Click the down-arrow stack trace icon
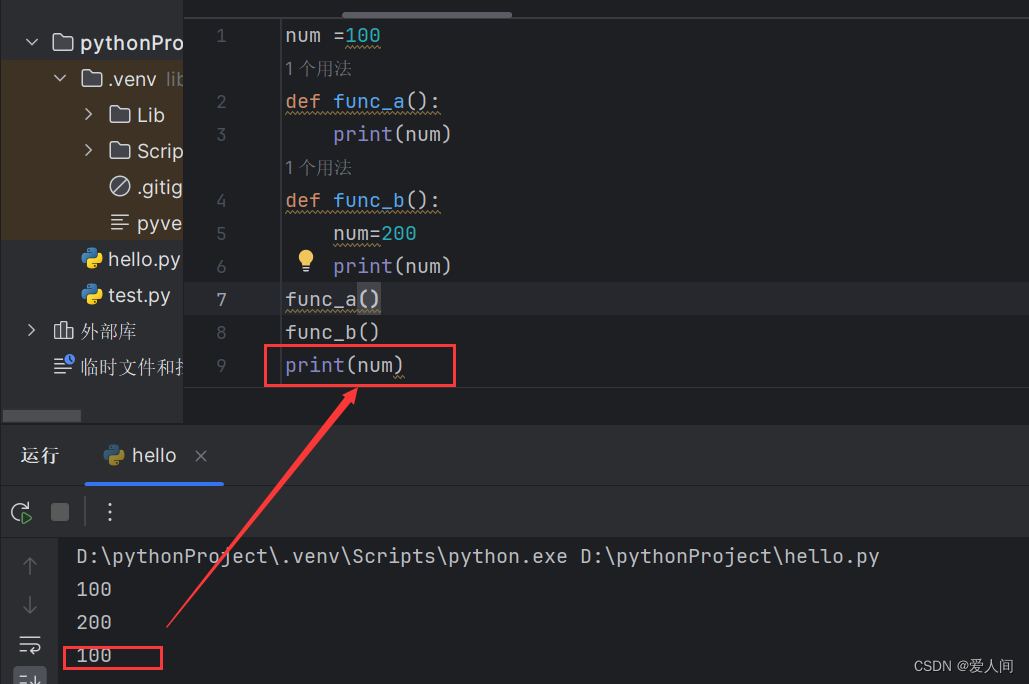Image resolution: width=1029 pixels, height=684 pixels. [x=30, y=605]
